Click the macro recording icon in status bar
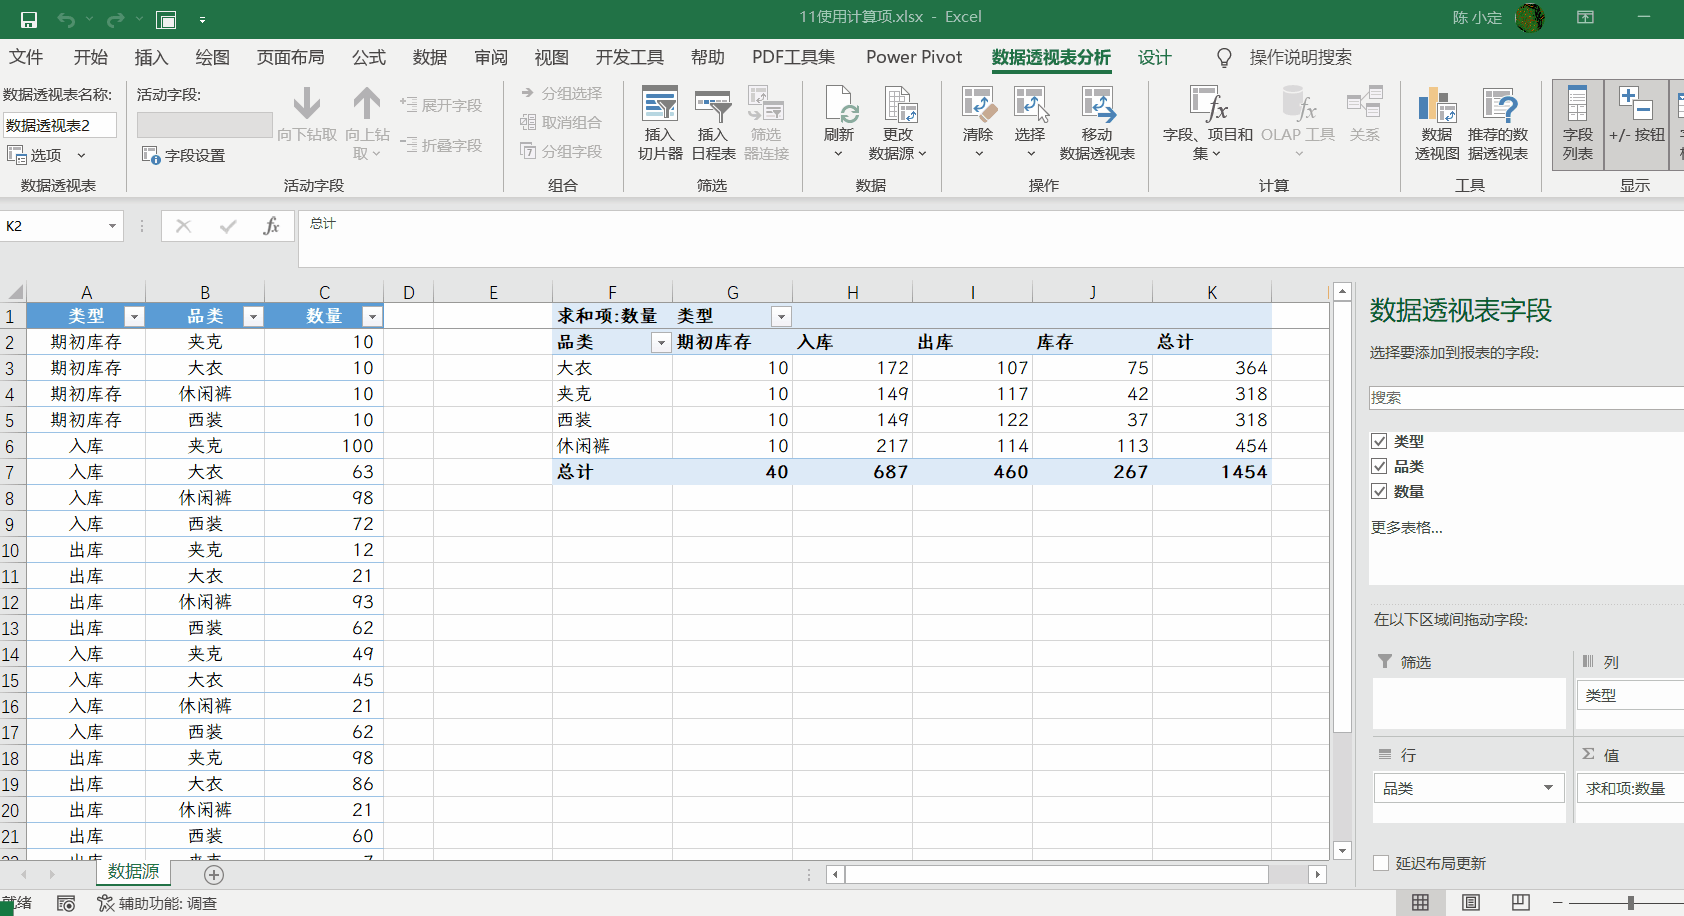 tap(66, 904)
